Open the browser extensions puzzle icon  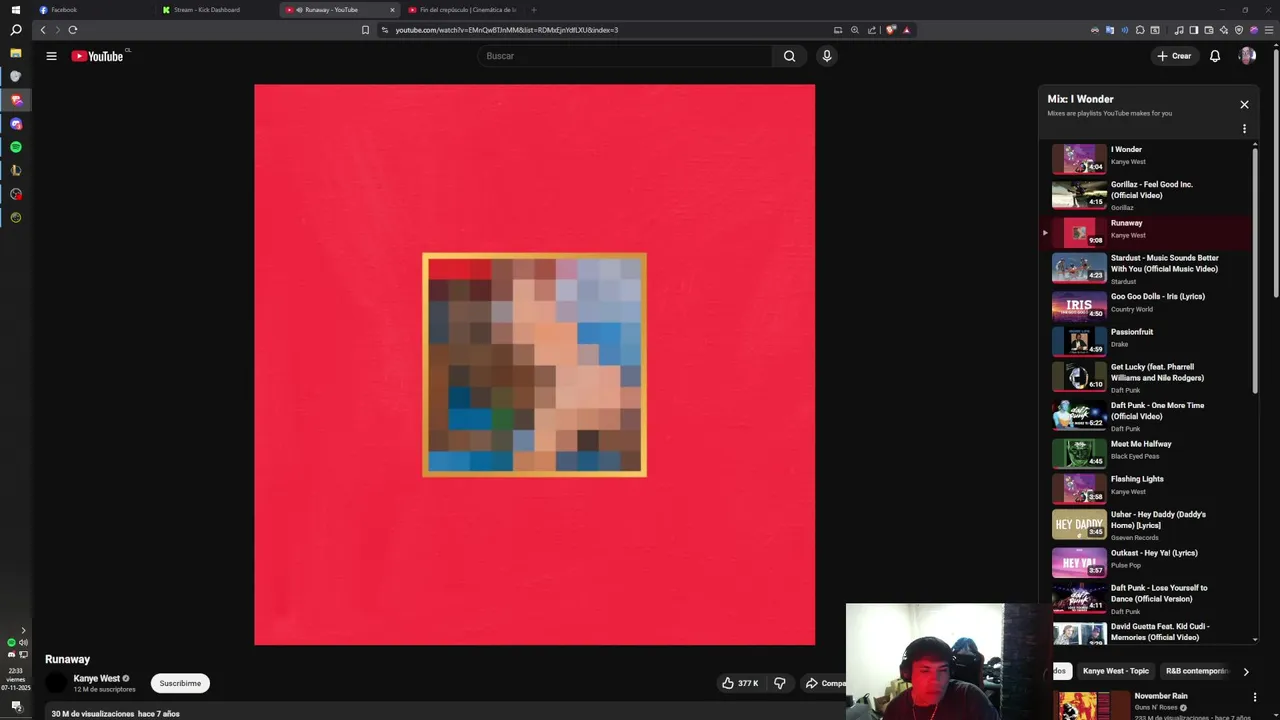(1140, 30)
